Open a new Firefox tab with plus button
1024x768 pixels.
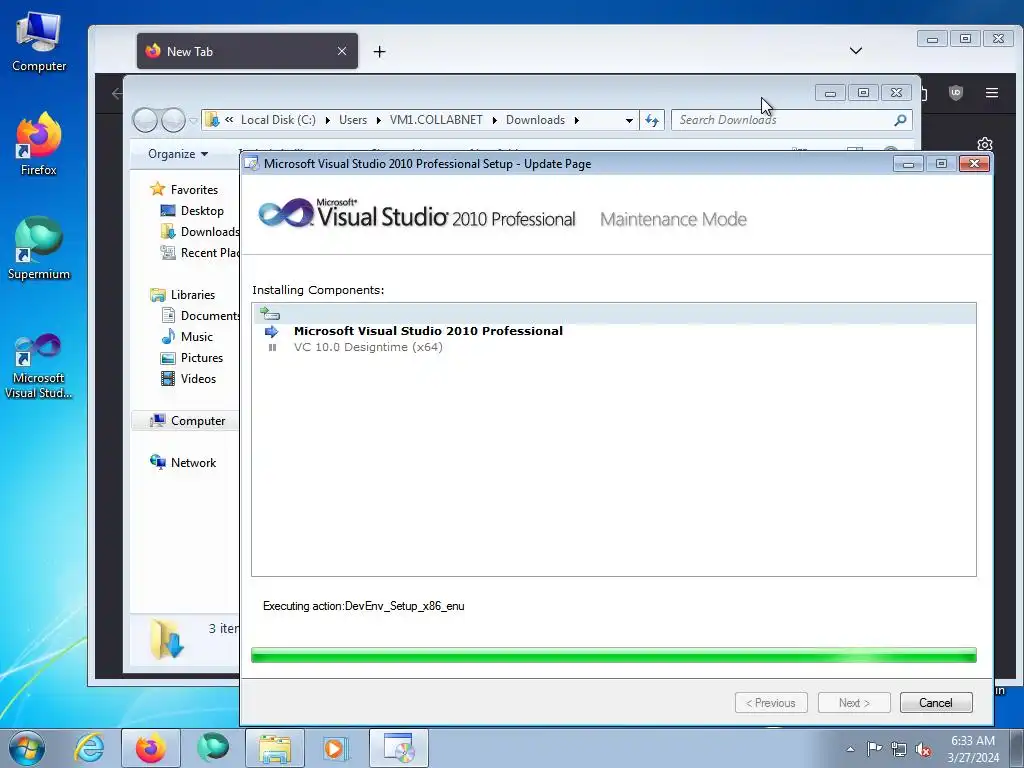(379, 52)
